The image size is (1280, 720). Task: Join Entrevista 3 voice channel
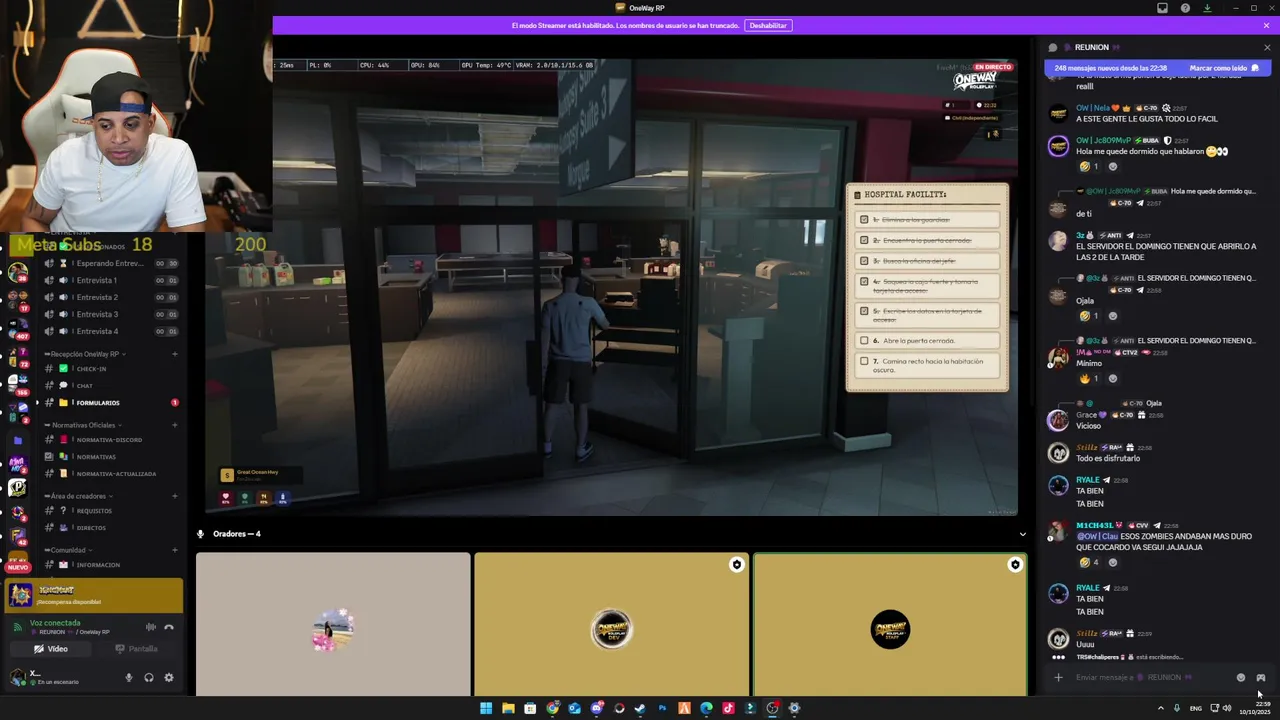point(110,314)
